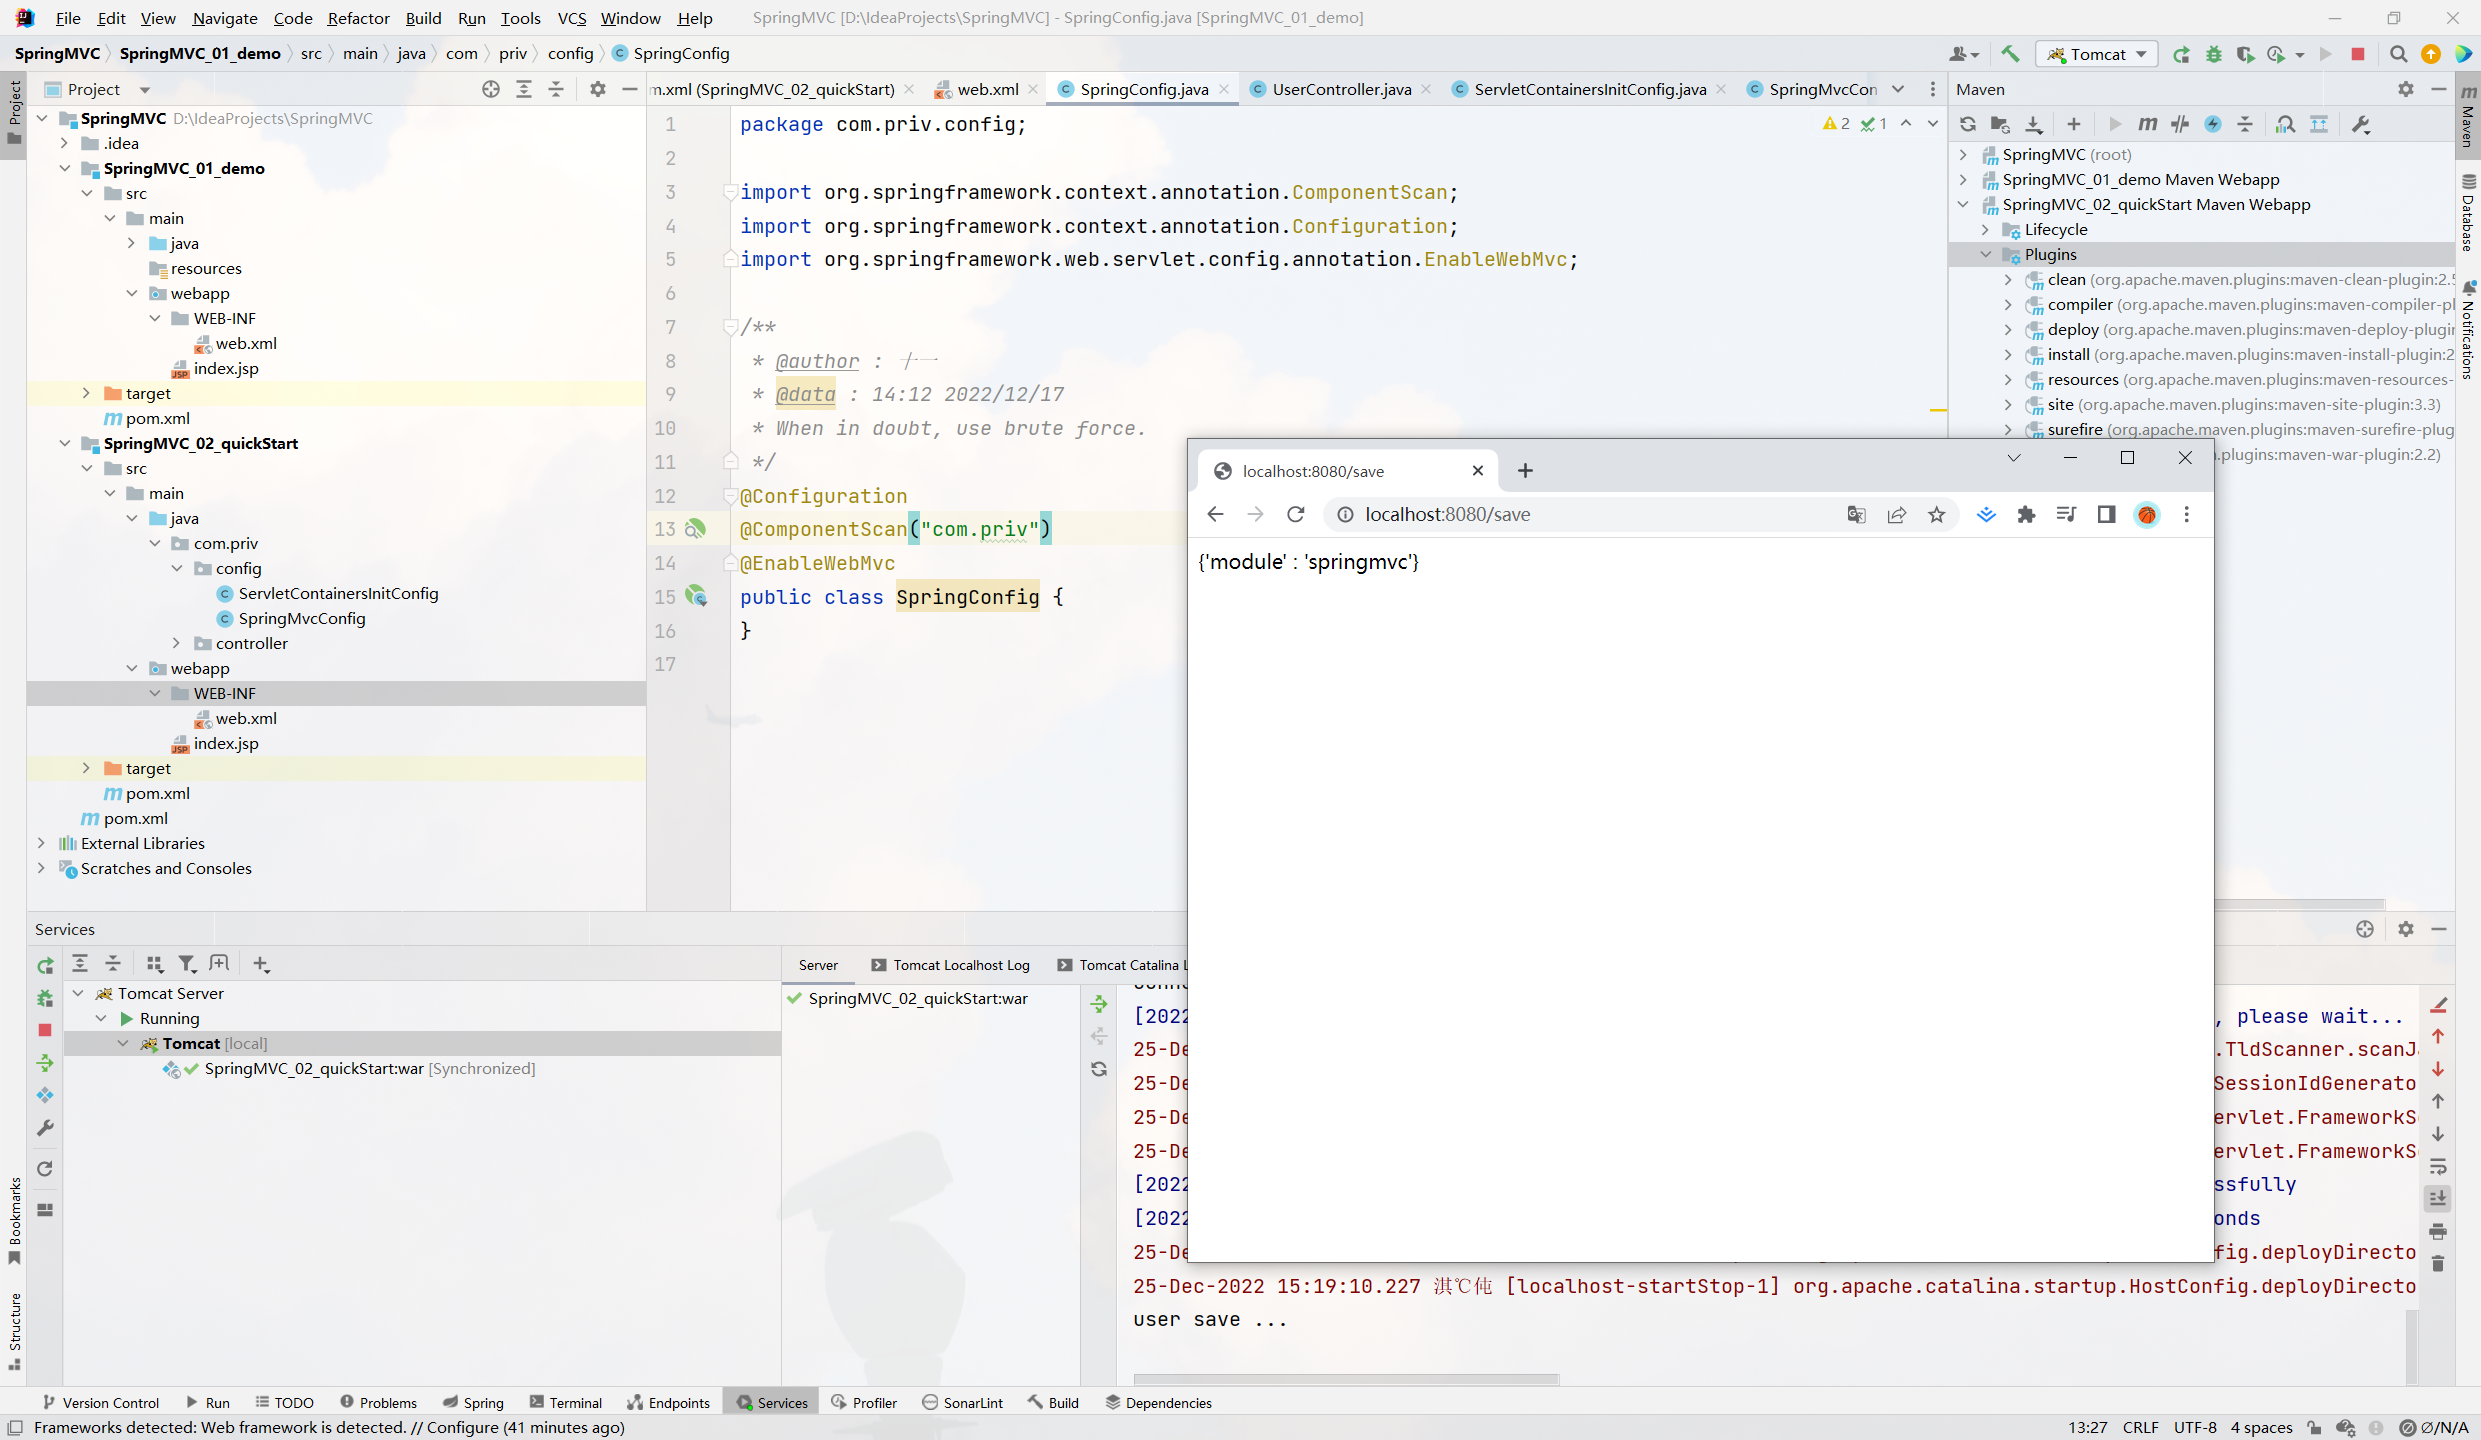Screen dimensions: 2481x1440
Task: Expand External Libraries node
Action: [x=41, y=843]
